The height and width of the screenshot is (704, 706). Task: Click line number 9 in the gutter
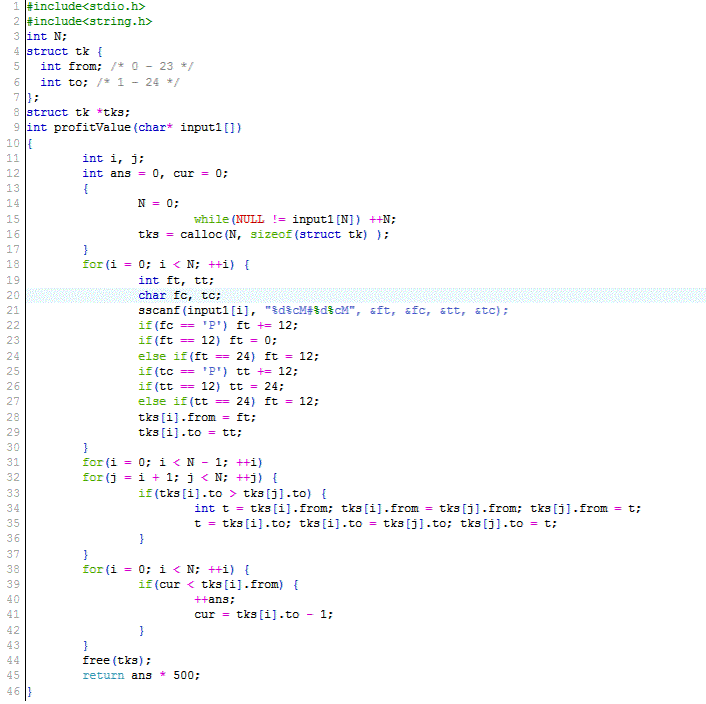pos(16,127)
